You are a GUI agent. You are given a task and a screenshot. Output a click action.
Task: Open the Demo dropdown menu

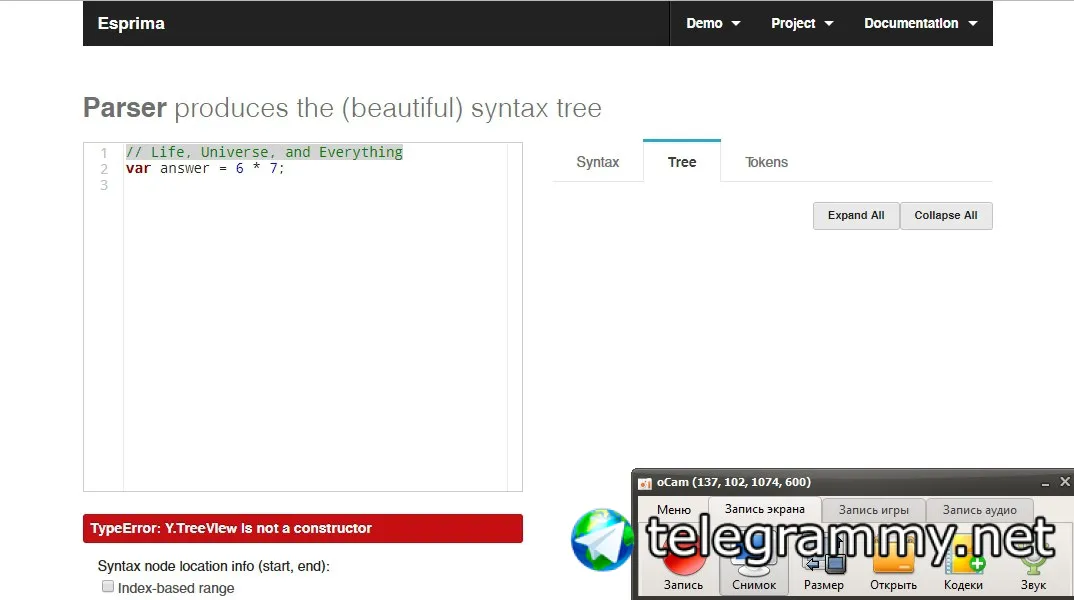pyautogui.click(x=713, y=23)
